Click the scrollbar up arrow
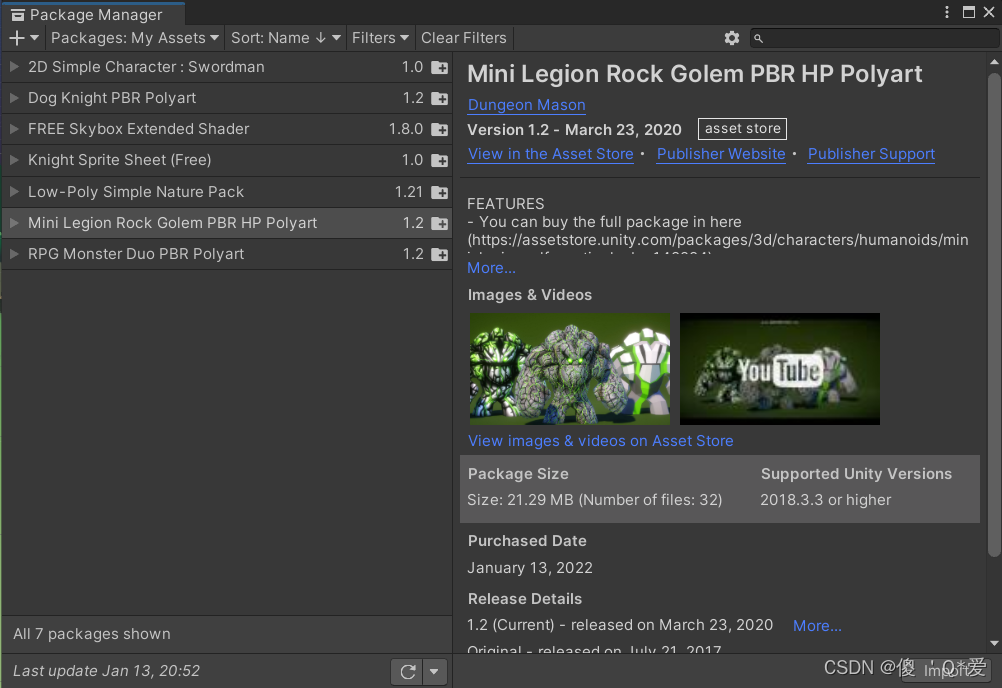Viewport: 1002px width, 688px height. [994, 62]
